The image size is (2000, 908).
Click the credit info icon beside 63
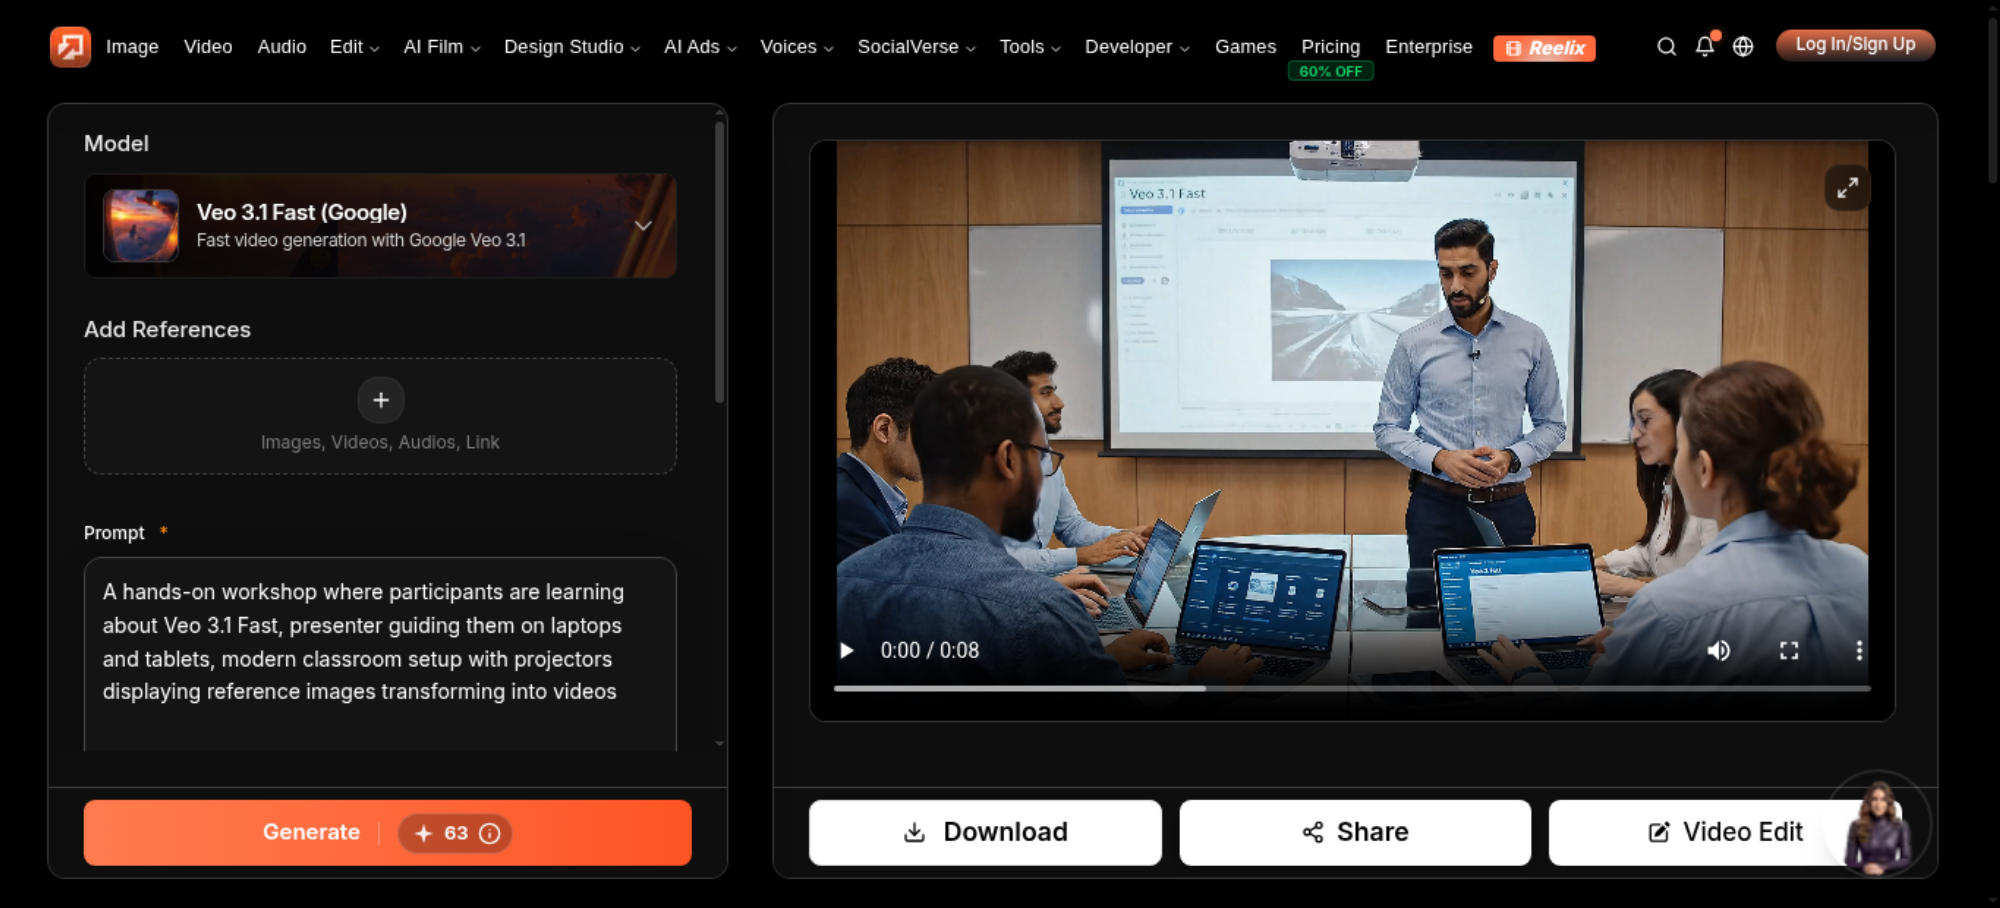[x=490, y=833]
